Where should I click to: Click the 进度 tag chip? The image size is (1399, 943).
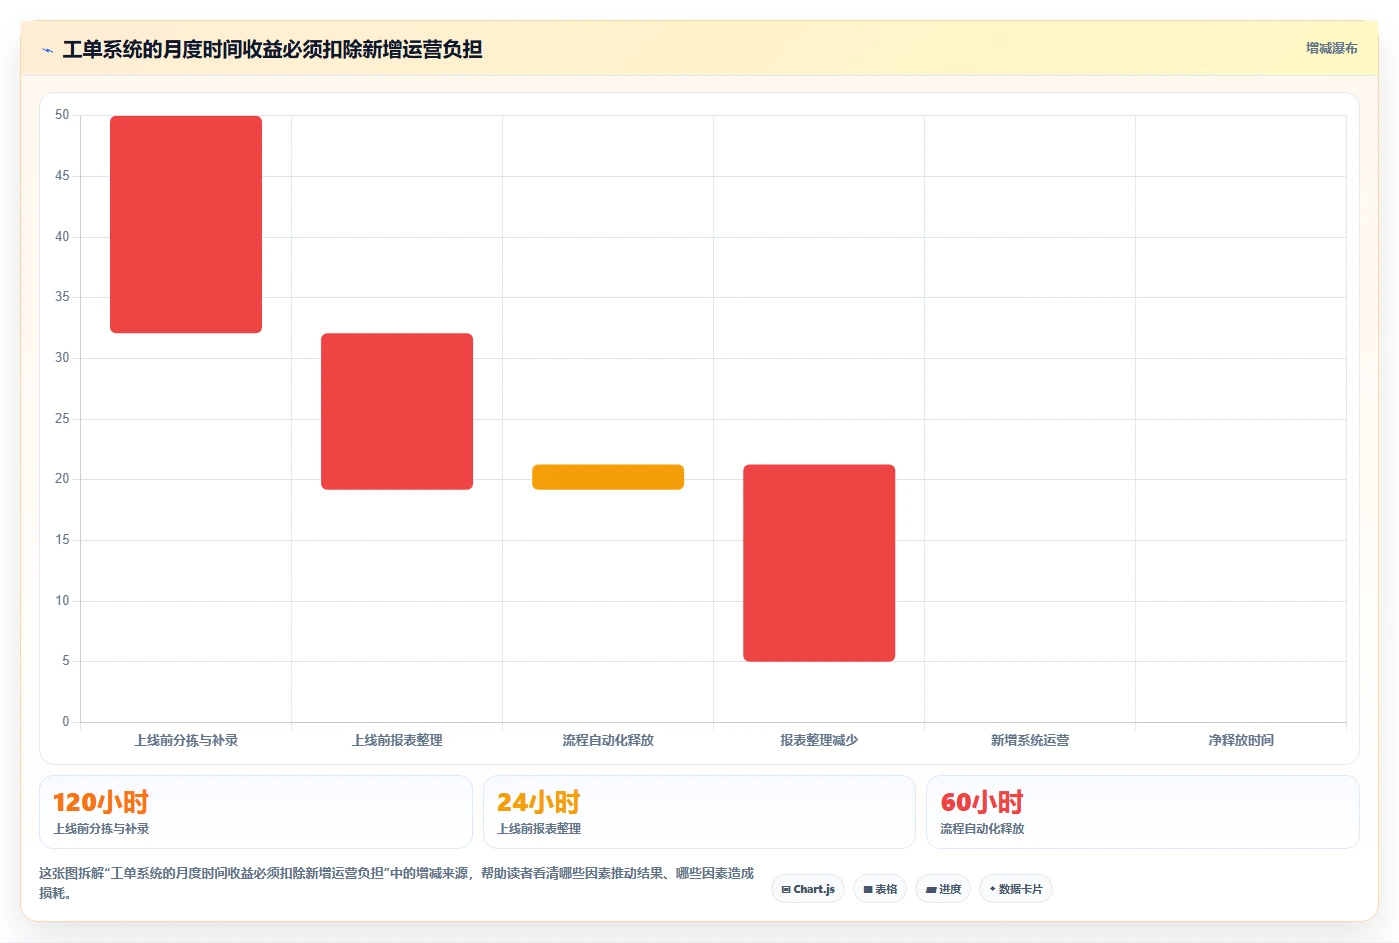pos(943,889)
